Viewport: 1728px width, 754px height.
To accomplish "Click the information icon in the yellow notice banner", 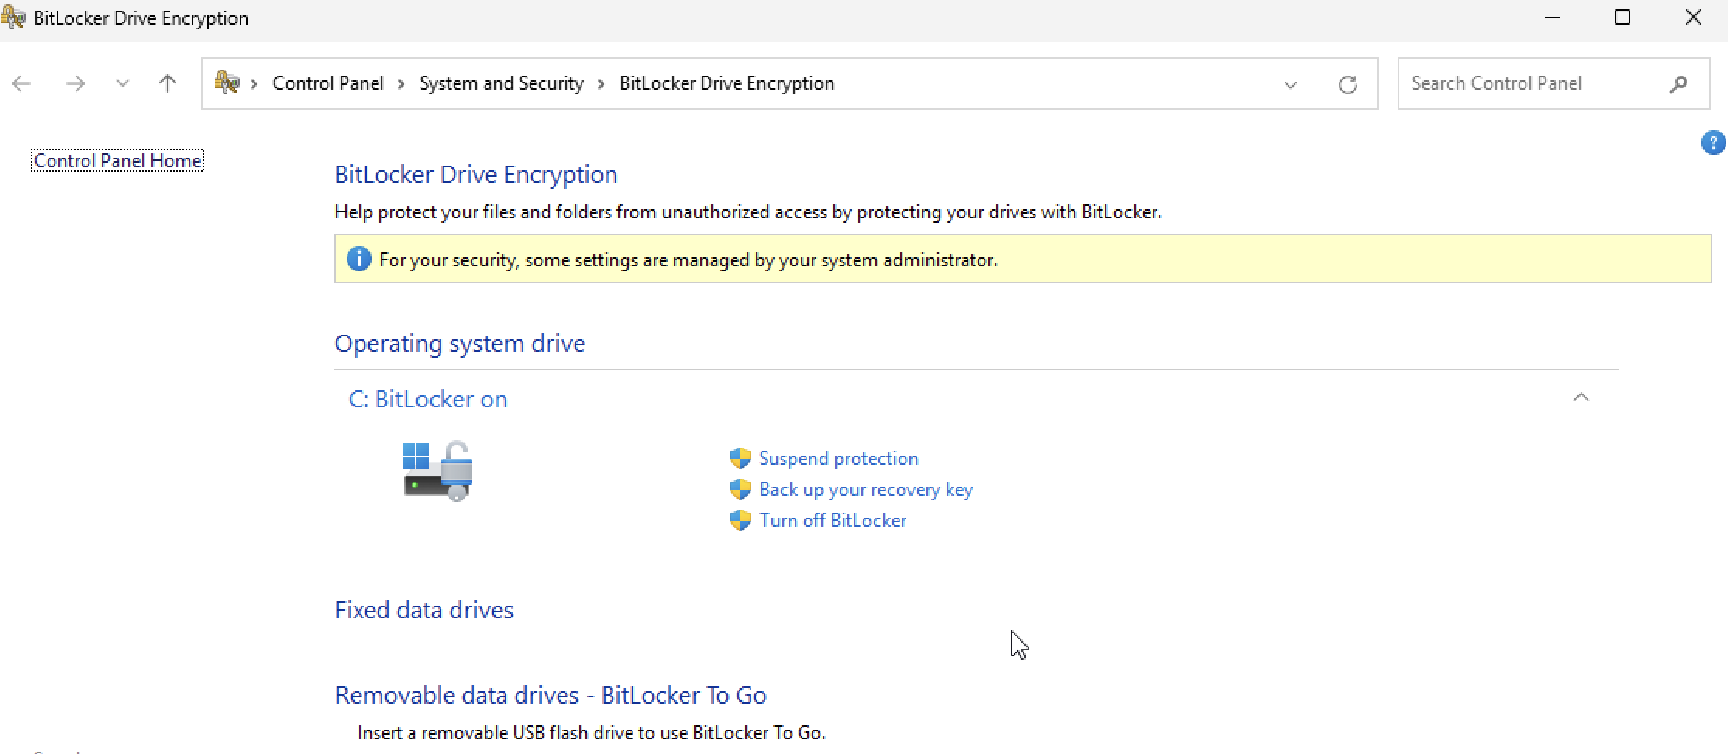I will click(359, 258).
